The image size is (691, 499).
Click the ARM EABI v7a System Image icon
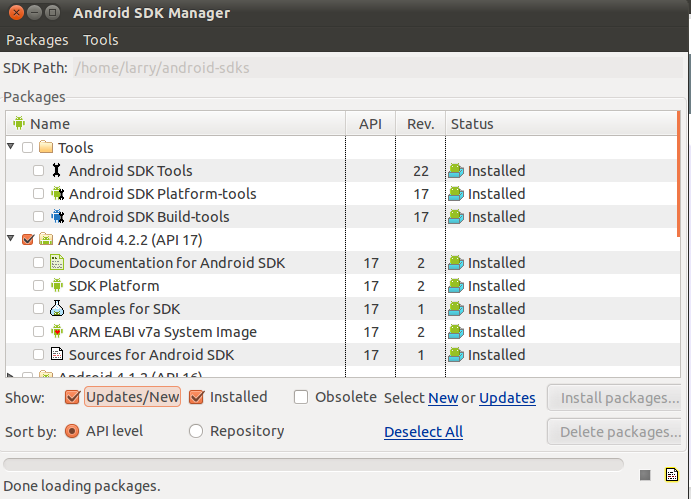point(56,332)
